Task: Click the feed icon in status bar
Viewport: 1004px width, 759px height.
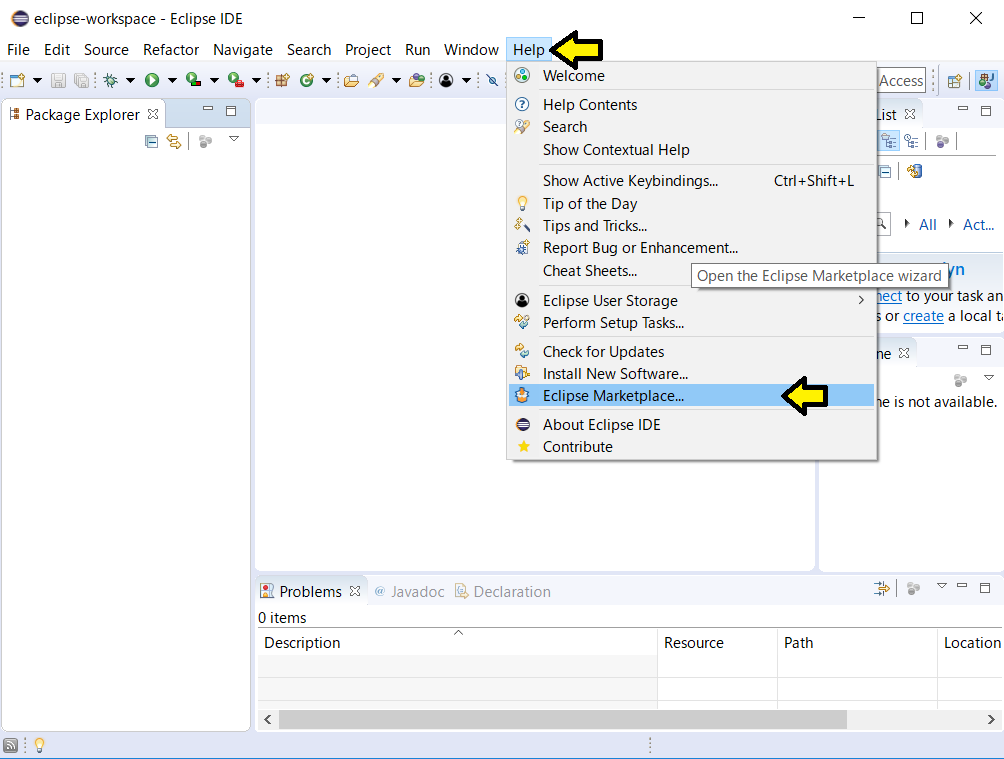Action: (10, 745)
